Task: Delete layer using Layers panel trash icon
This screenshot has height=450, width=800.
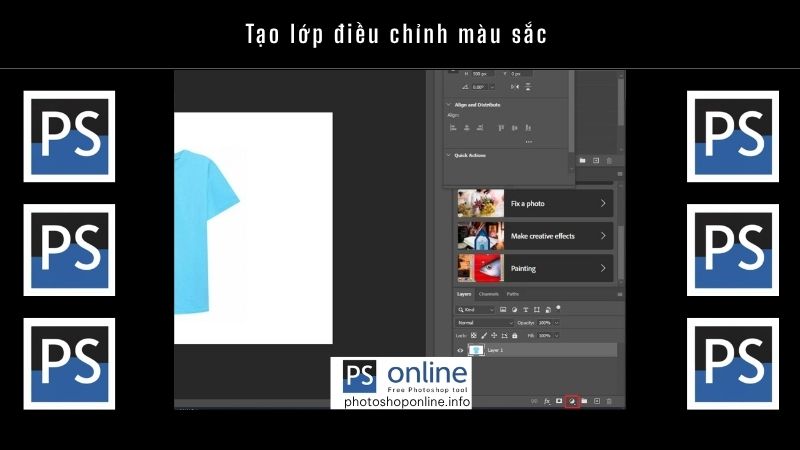Action: (609, 402)
